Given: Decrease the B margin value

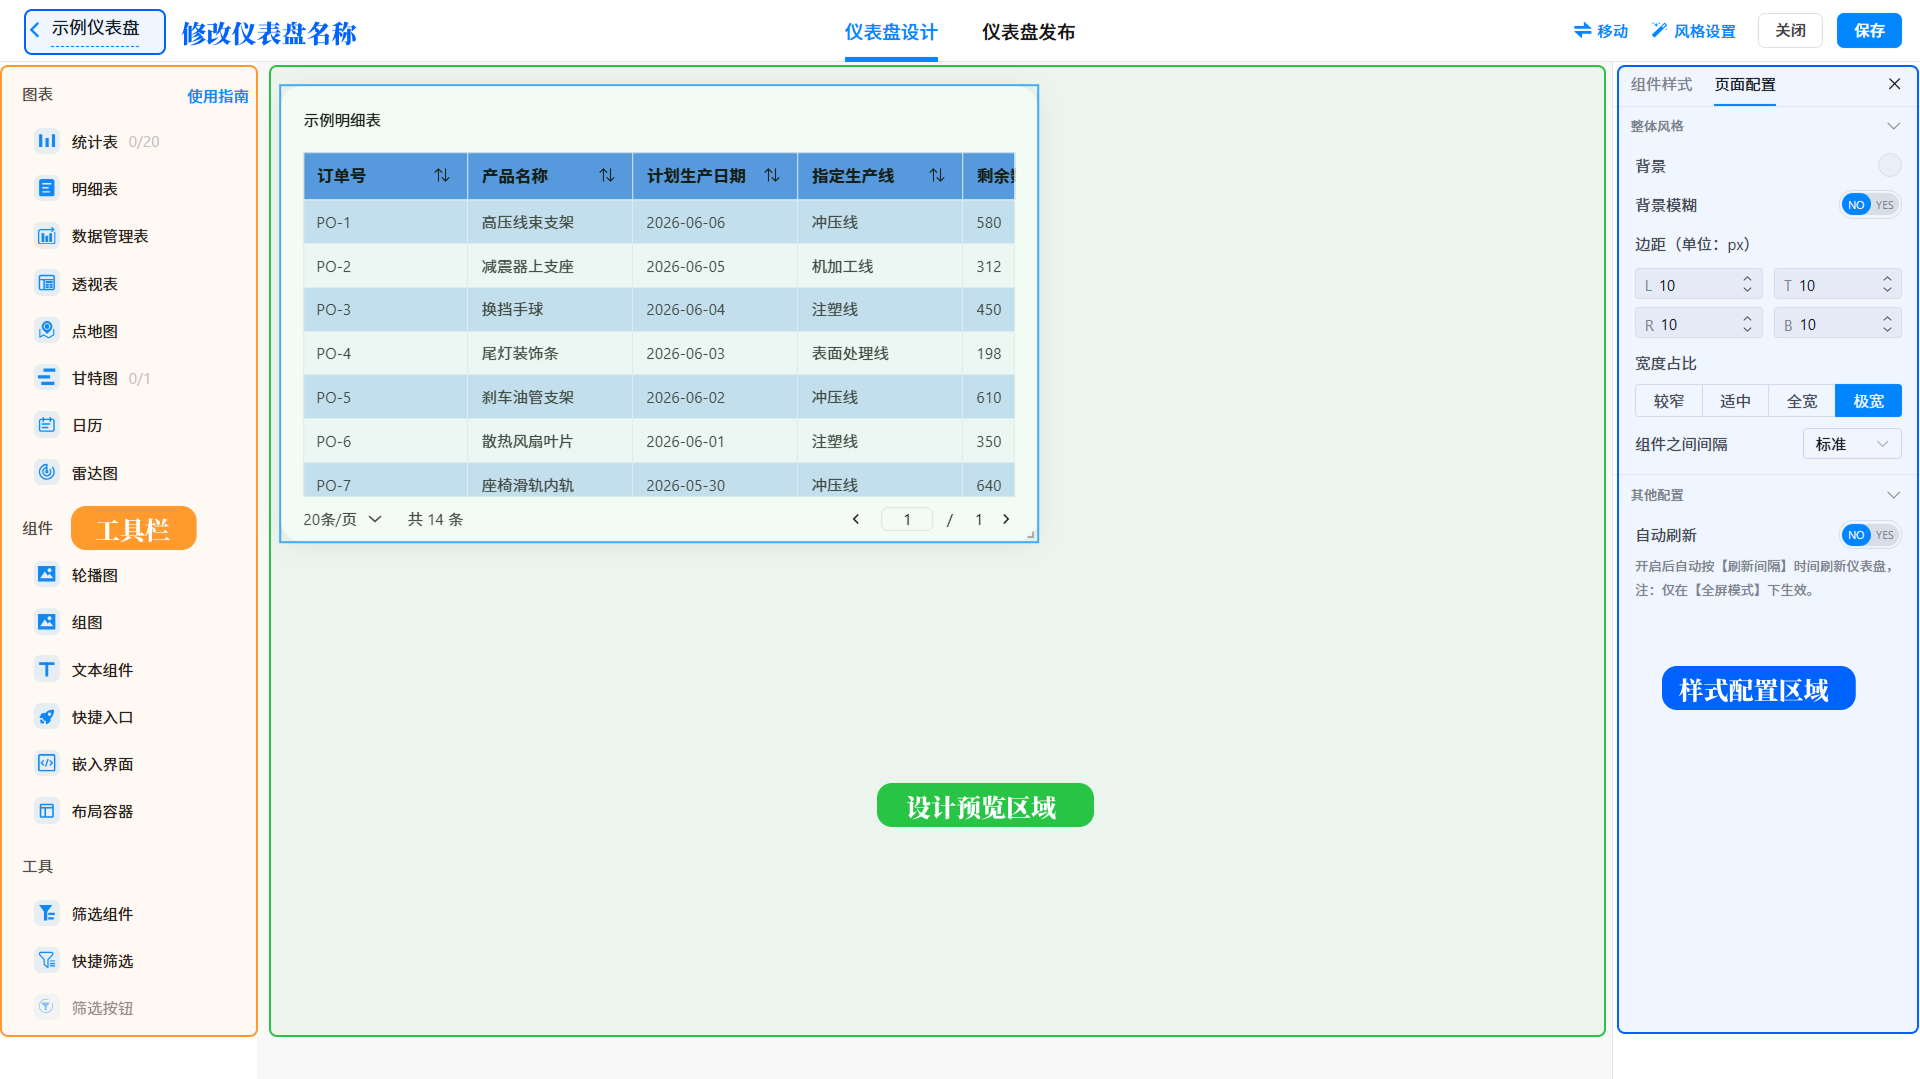Looking at the screenshot, I should click(1887, 330).
